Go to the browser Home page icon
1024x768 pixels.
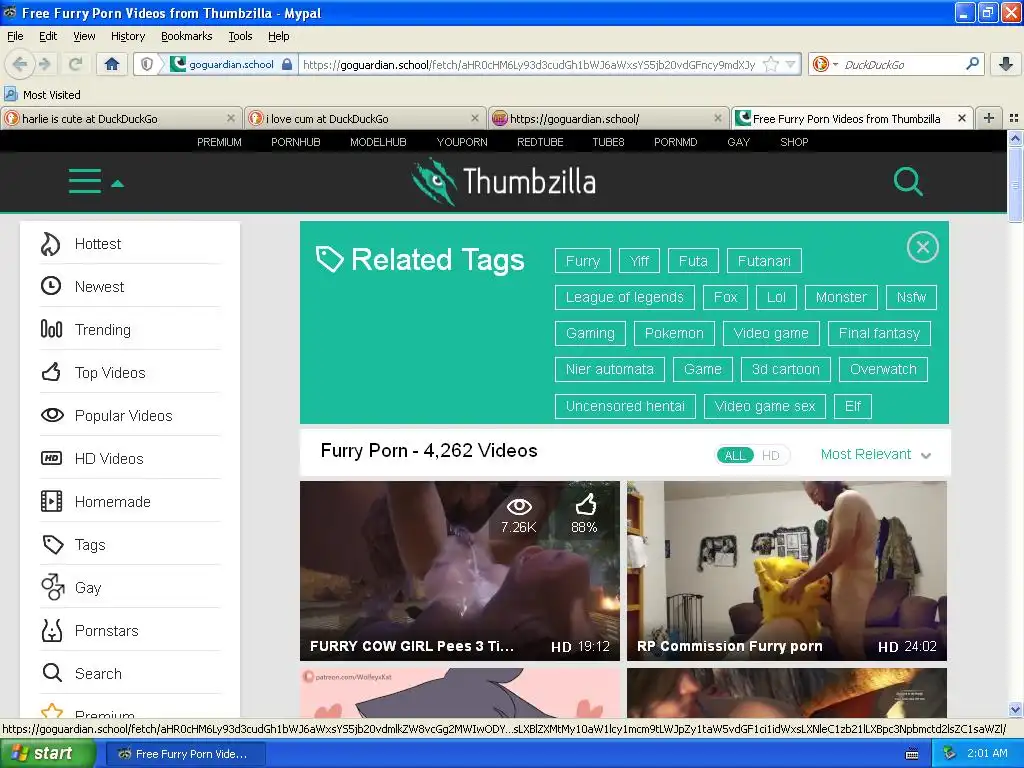tap(112, 64)
